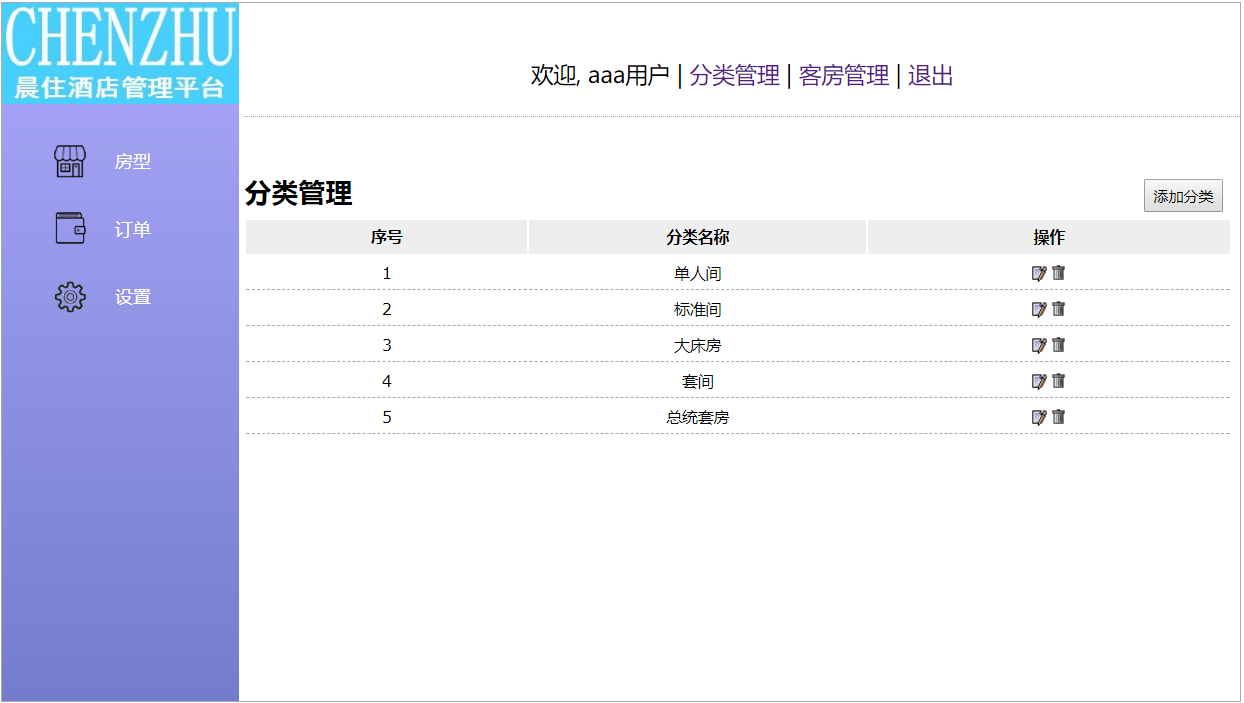Click the 序号 column header
The width and height of the screenshot is (1244, 703).
[x=387, y=237]
